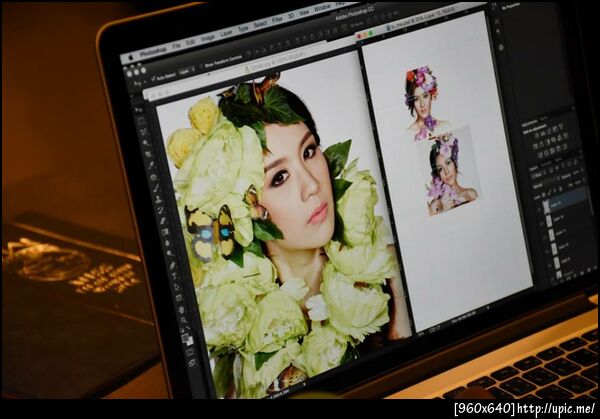Open the View menu
Viewport: 600px width, 419px height.
(304, 13)
